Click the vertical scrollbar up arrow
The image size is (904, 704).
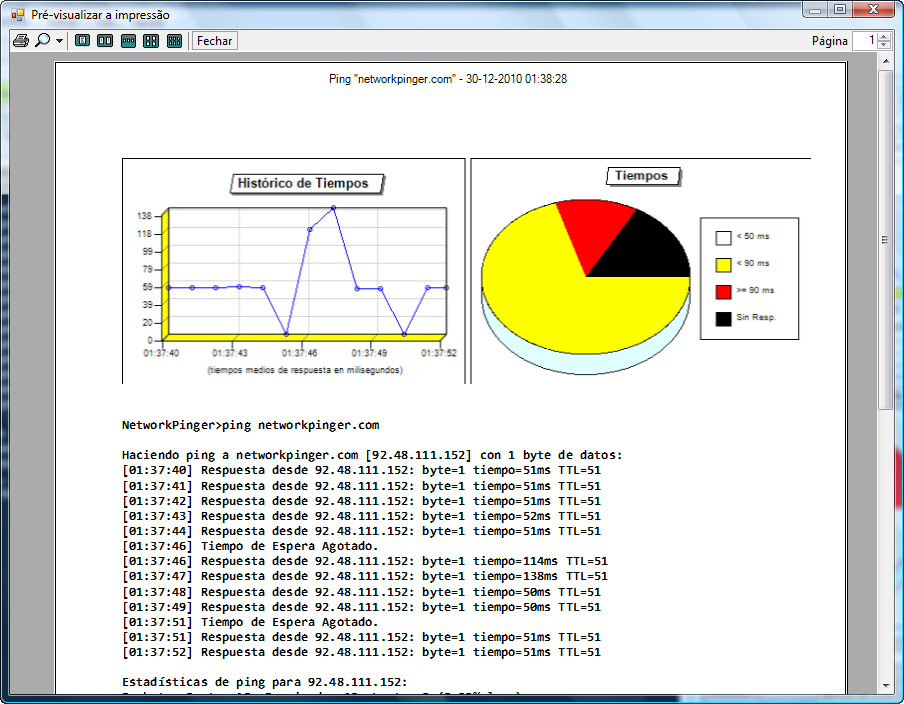886,61
